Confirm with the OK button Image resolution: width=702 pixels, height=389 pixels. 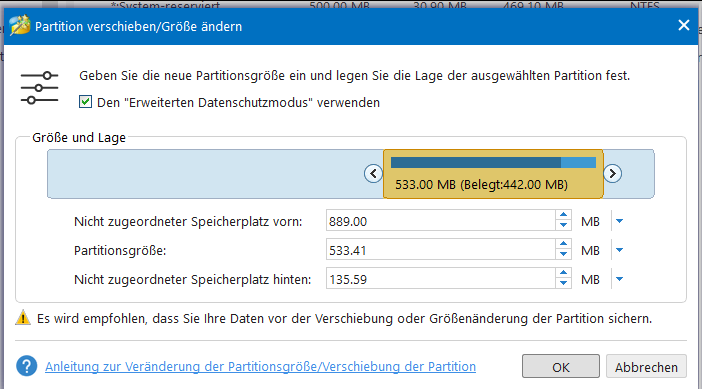[561, 367]
